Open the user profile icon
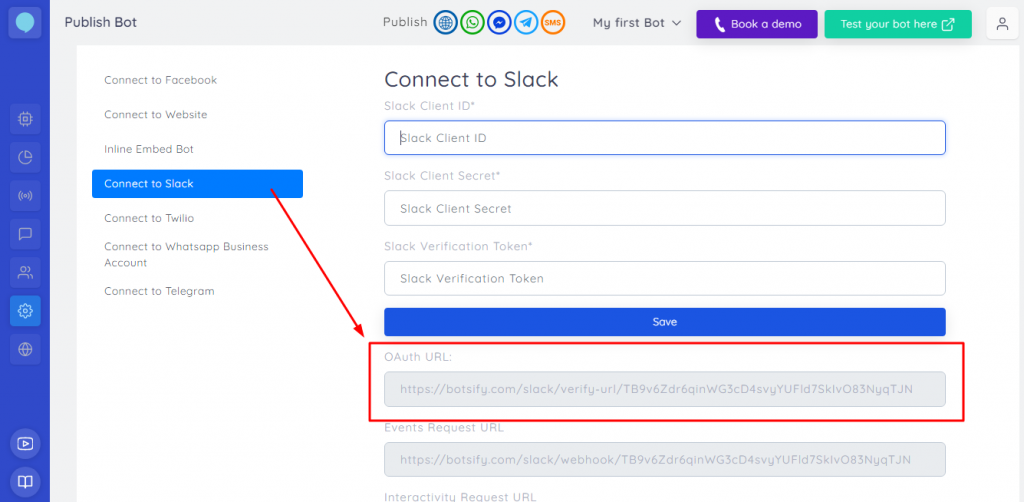1024x502 pixels. pos(1002,24)
